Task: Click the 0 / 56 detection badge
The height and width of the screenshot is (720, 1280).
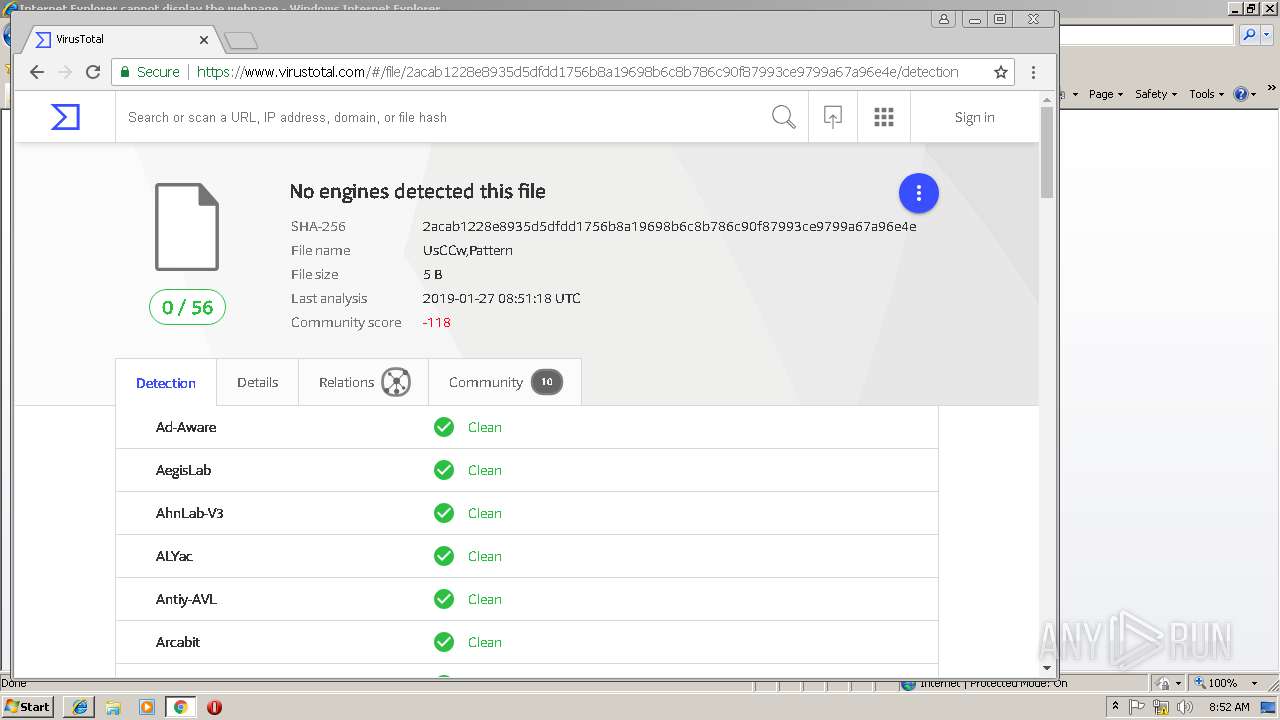Action: tap(188, 307)
